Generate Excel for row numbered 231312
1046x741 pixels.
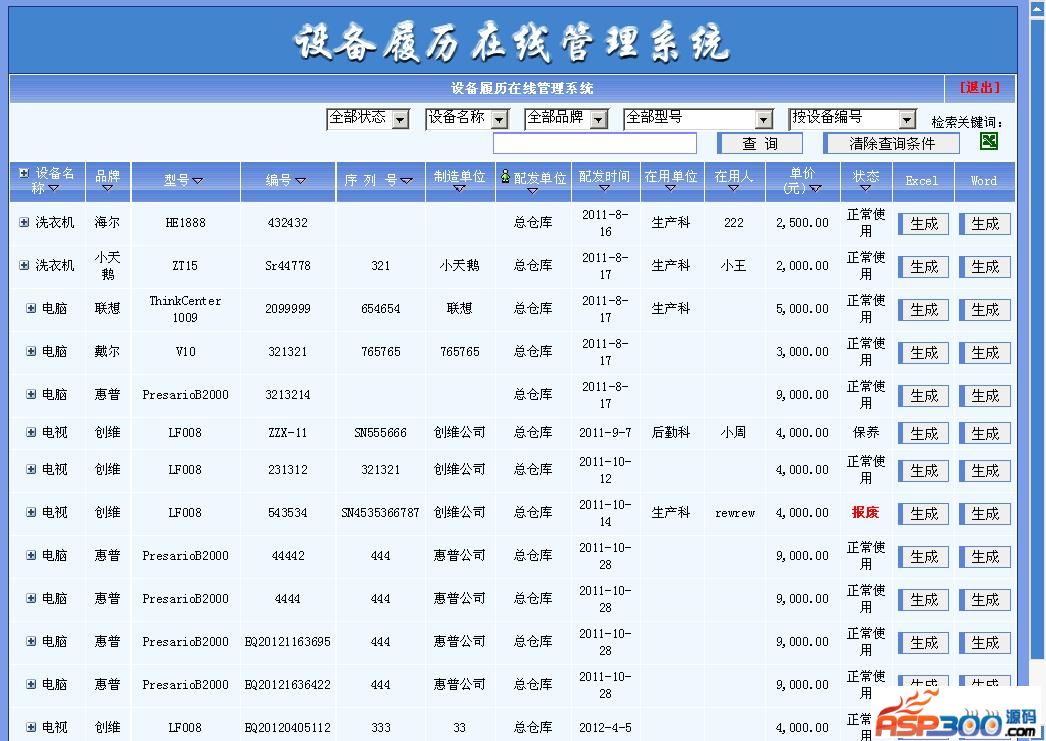coord(924,471)
